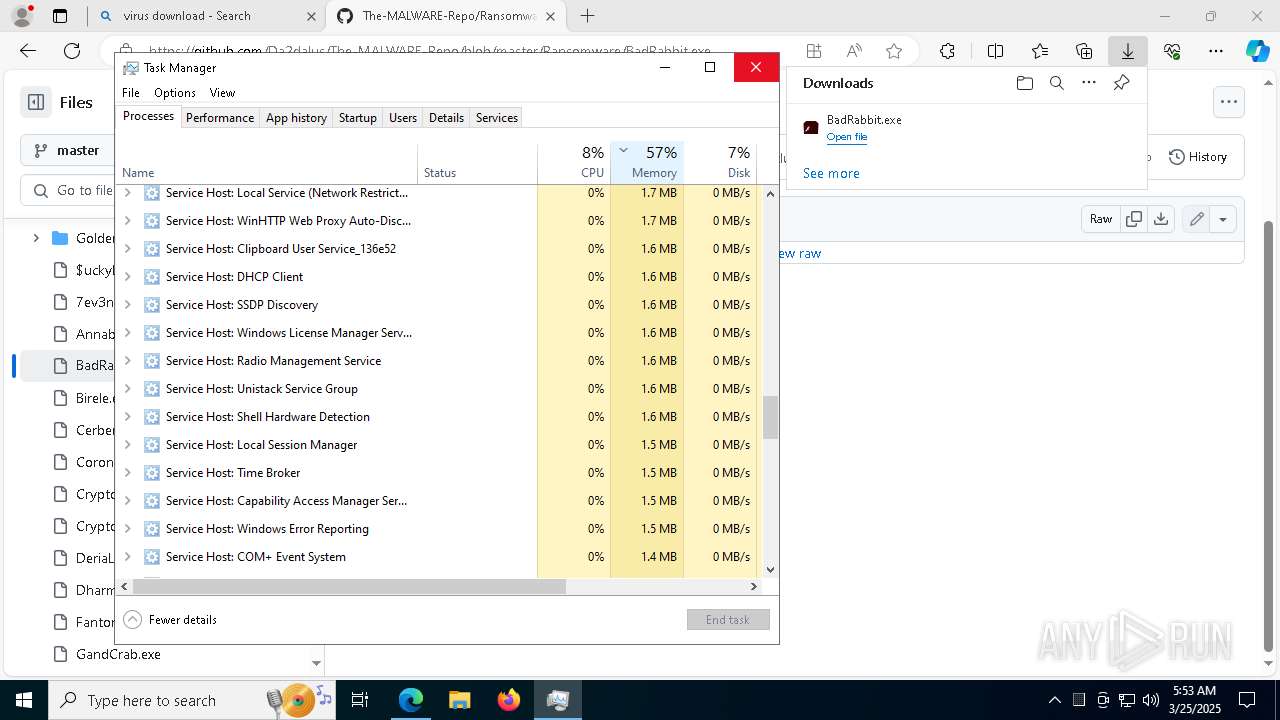This screenshot has height=720, width=1280.
Task: Collapse Task Manager with Fewer details
Action: coord(170,620)
